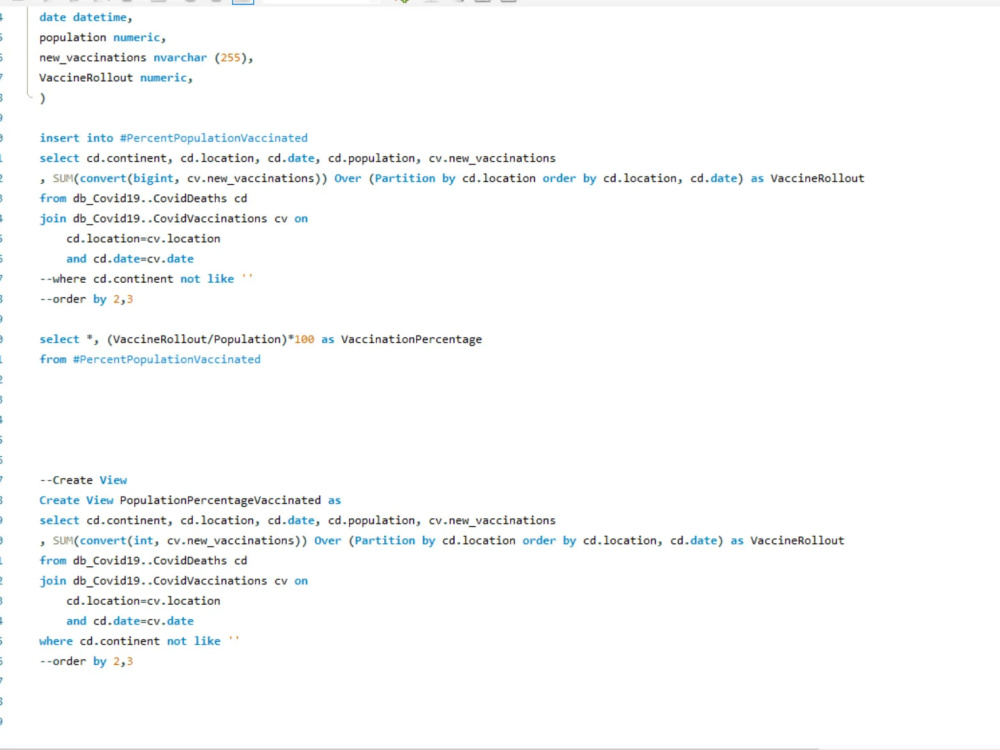Click the final '--order by 2,3' comment line
Image resolution: width=1000 pixels, height=750 pixels.
point(86,661)
